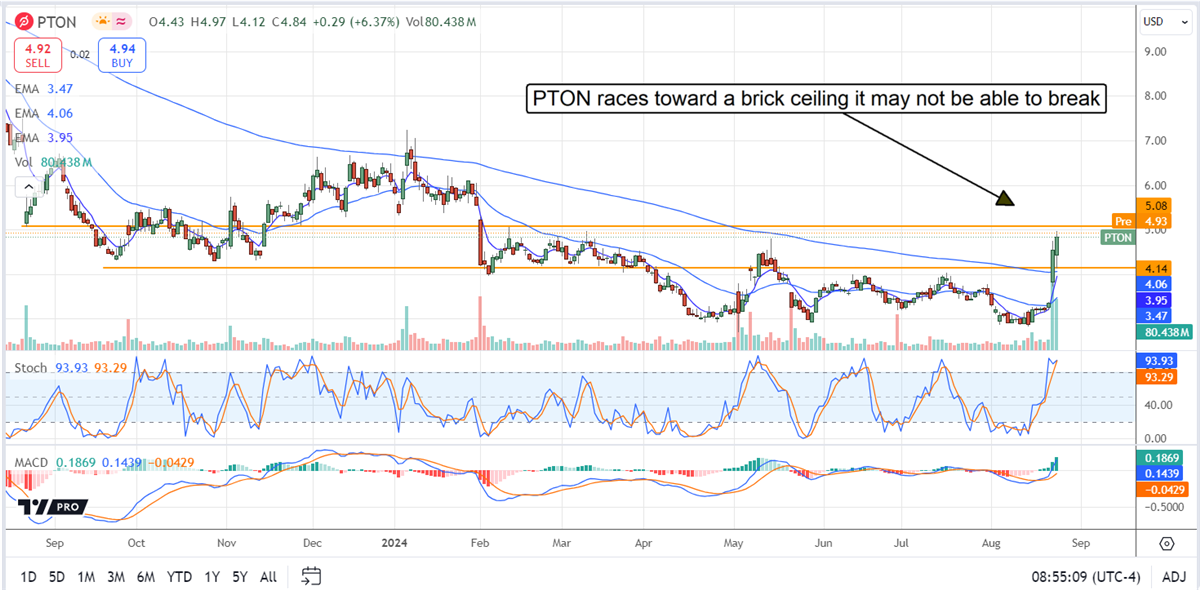Click the pre-market sun session icon
The width and height of the screenshot is (1200, 590).
click(x=103, y=20)
